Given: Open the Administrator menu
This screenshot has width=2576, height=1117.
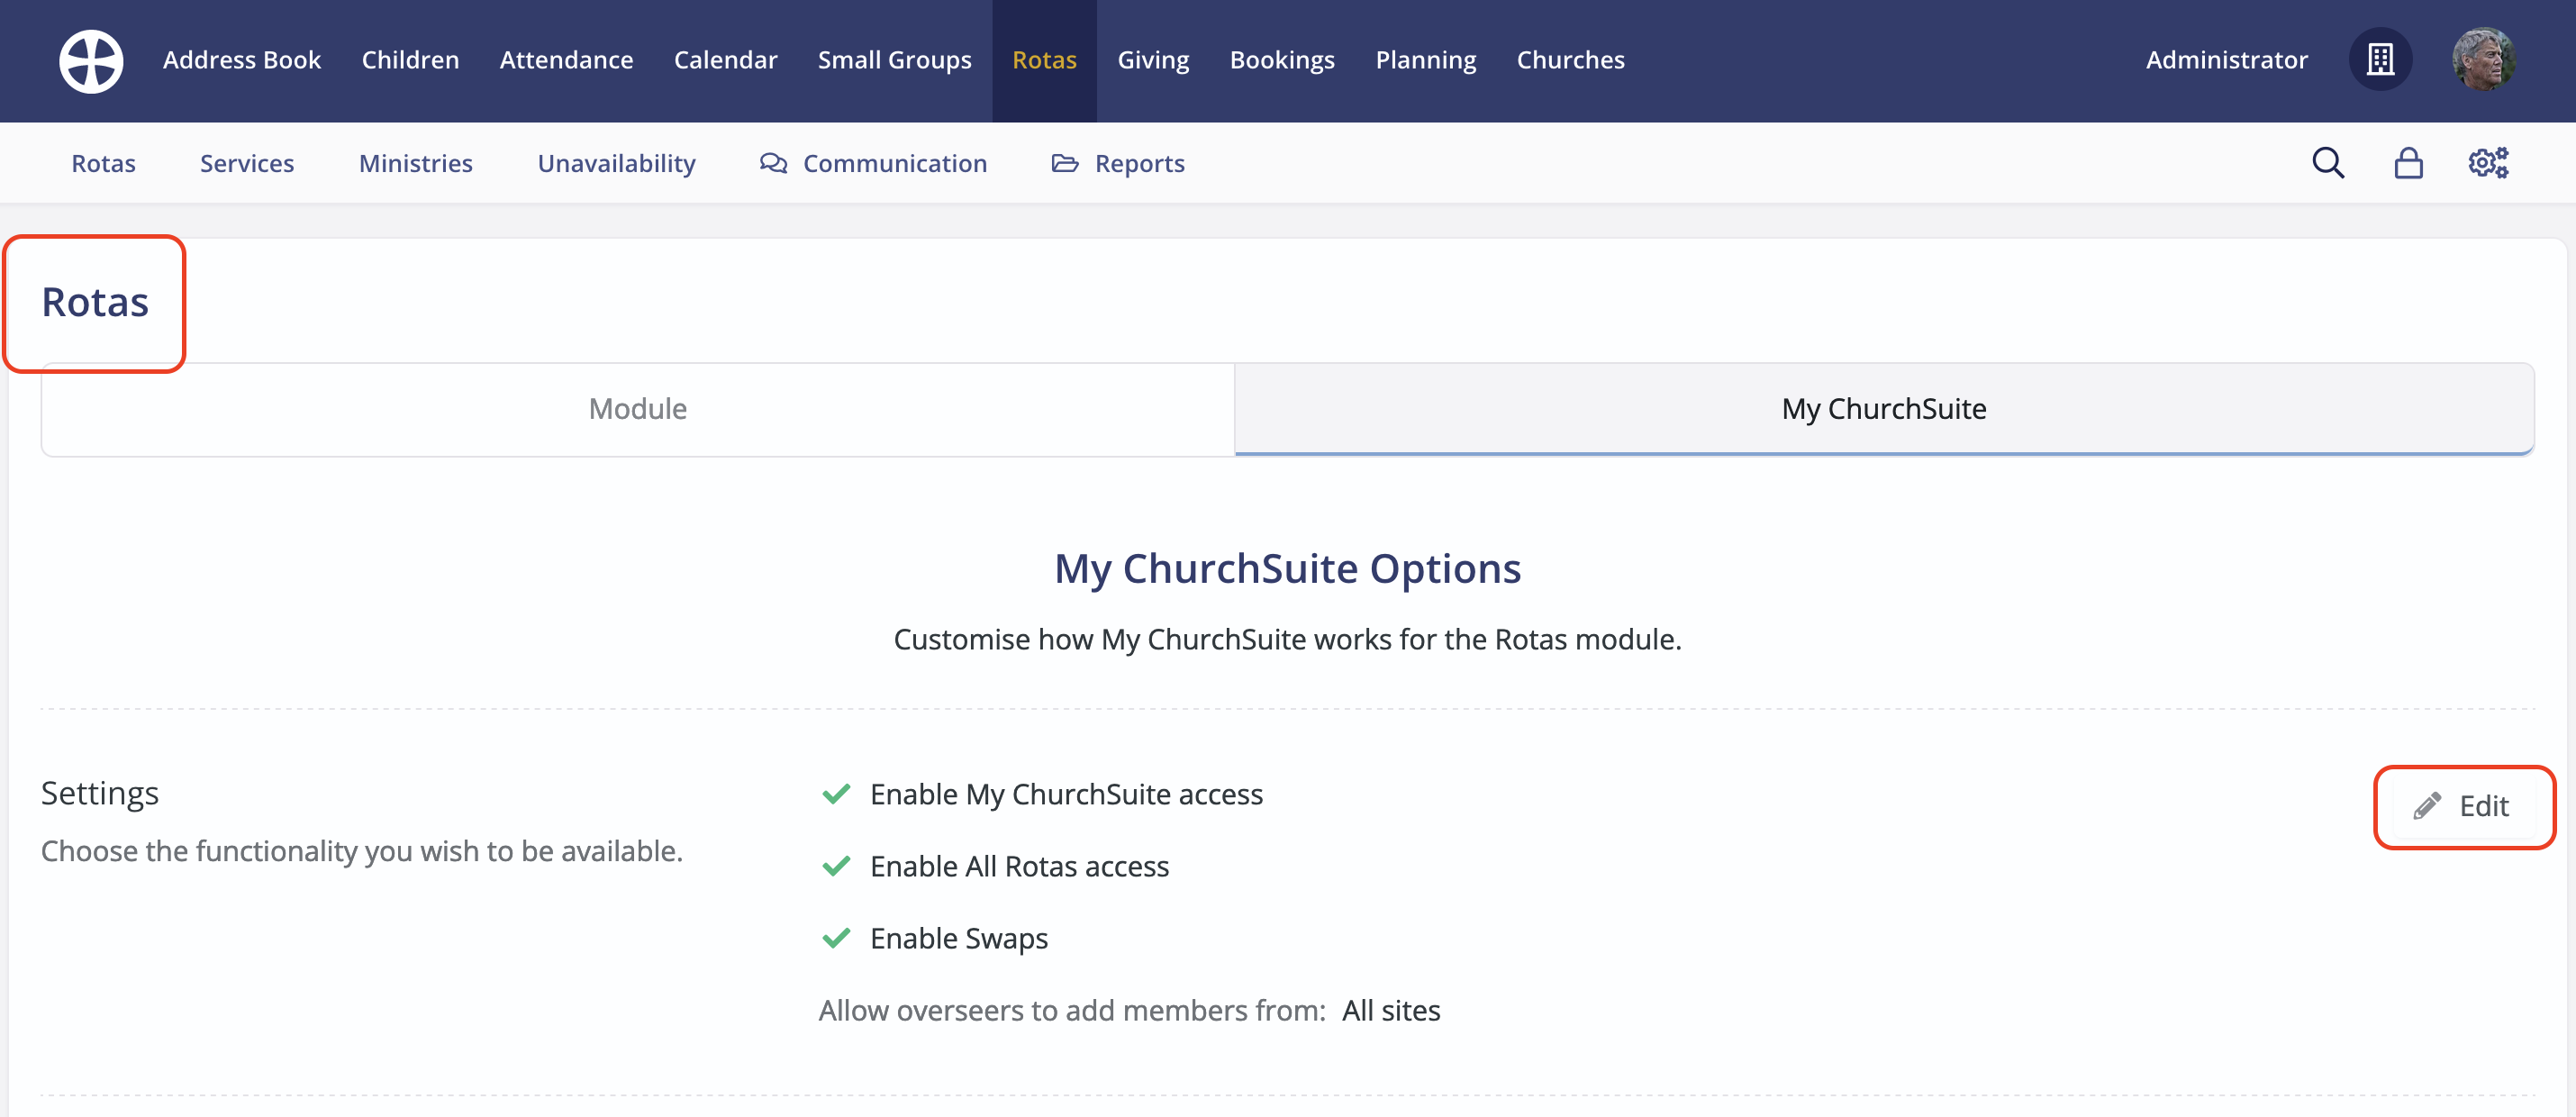Looking at the screenshot, I should click(2226, 60).
